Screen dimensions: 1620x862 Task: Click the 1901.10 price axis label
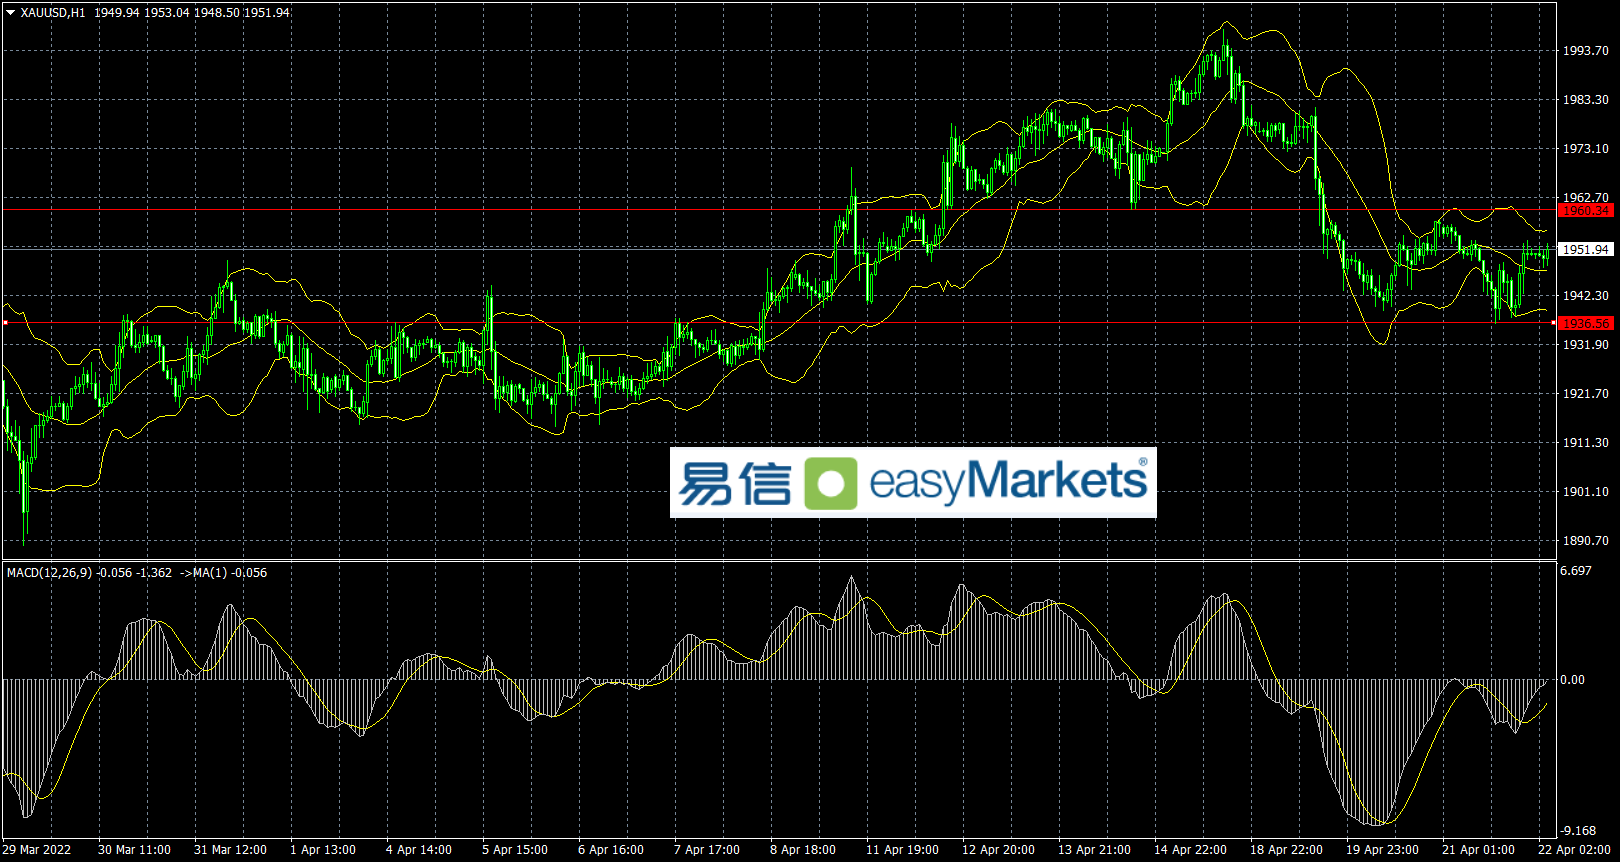click(x=1586, y=492)
